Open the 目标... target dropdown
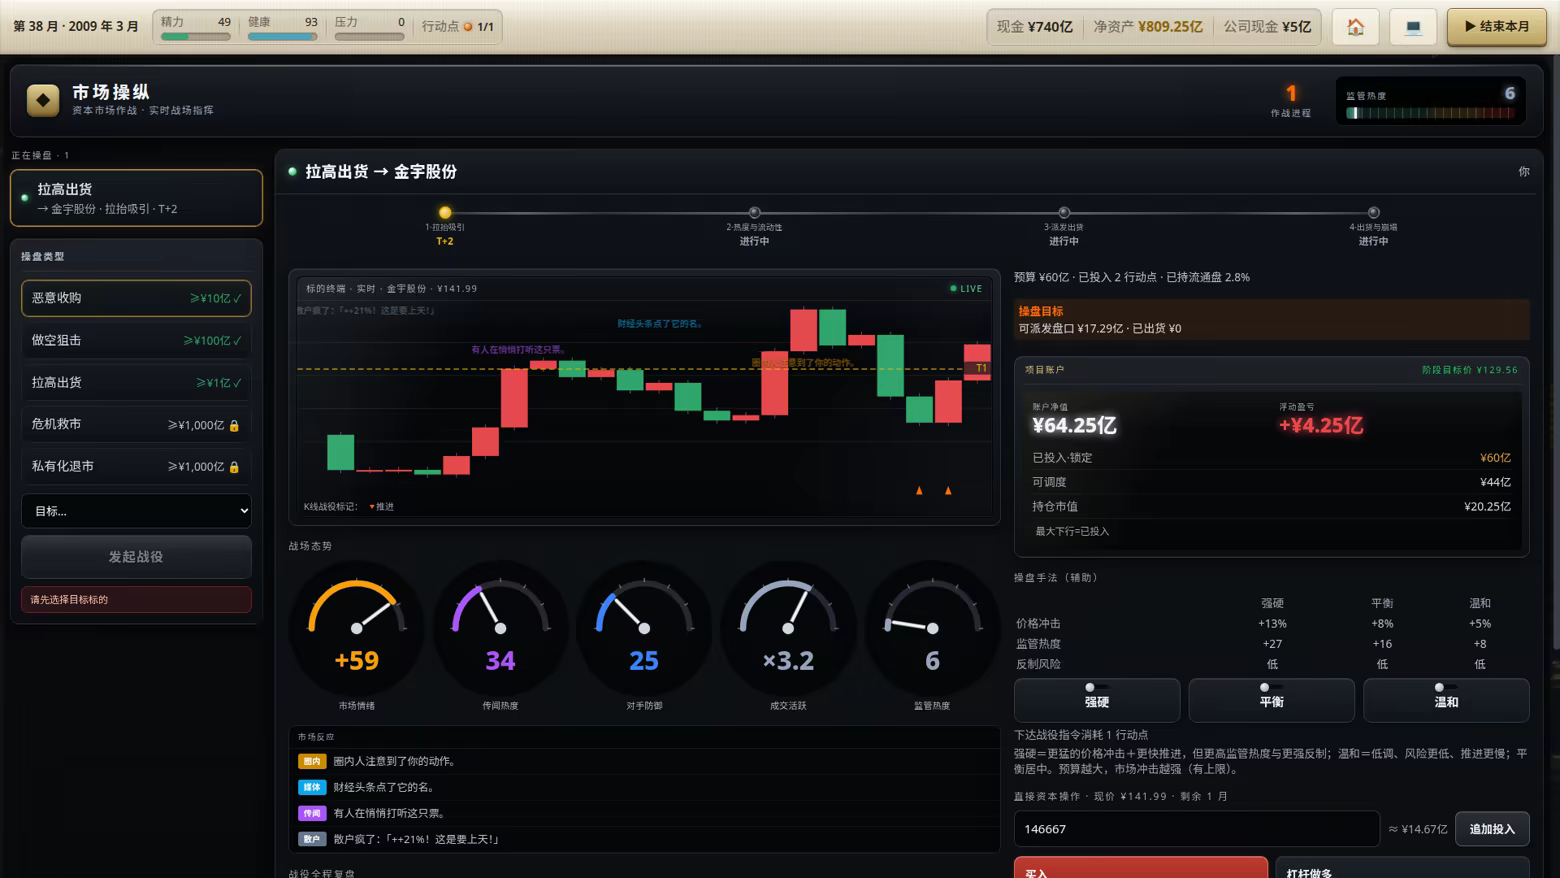 pyautogui.click(x=136, y=511)
